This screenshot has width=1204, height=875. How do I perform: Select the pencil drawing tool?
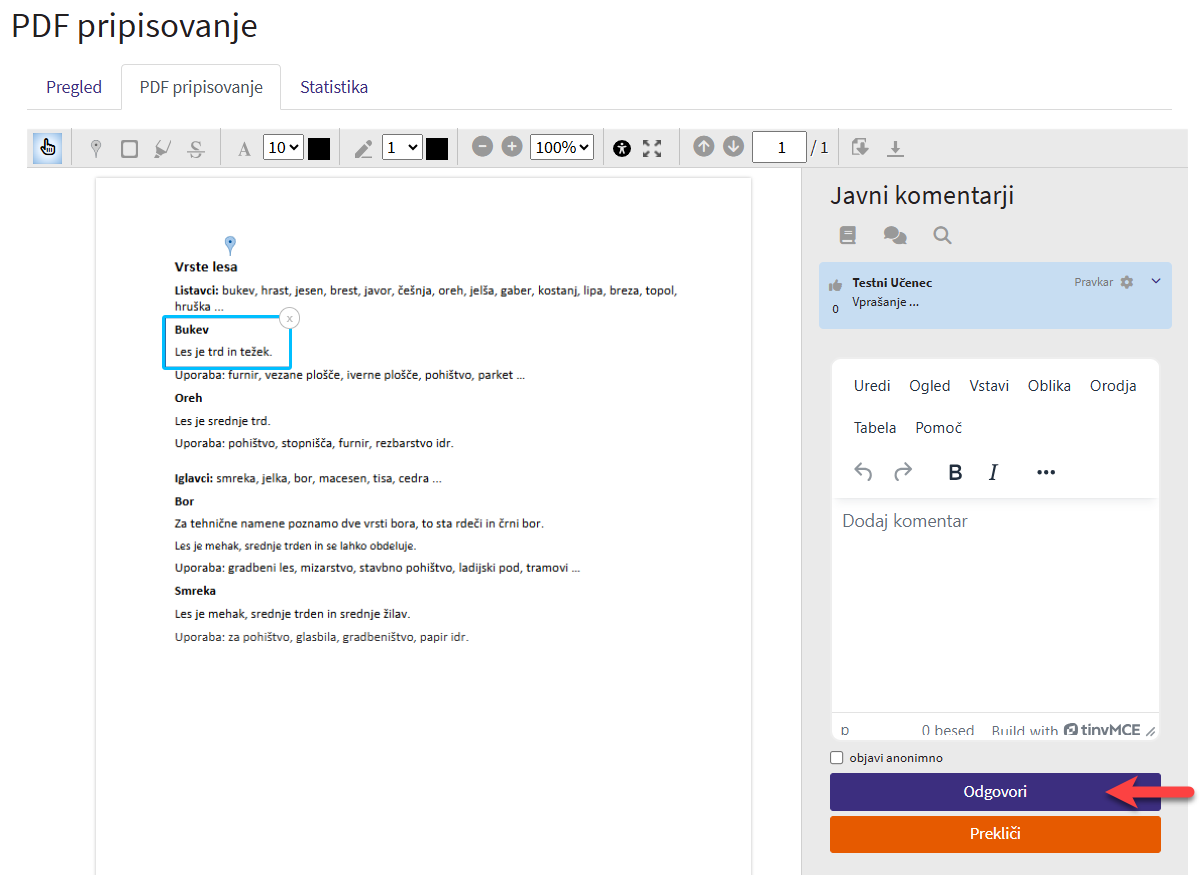[363, 148]
